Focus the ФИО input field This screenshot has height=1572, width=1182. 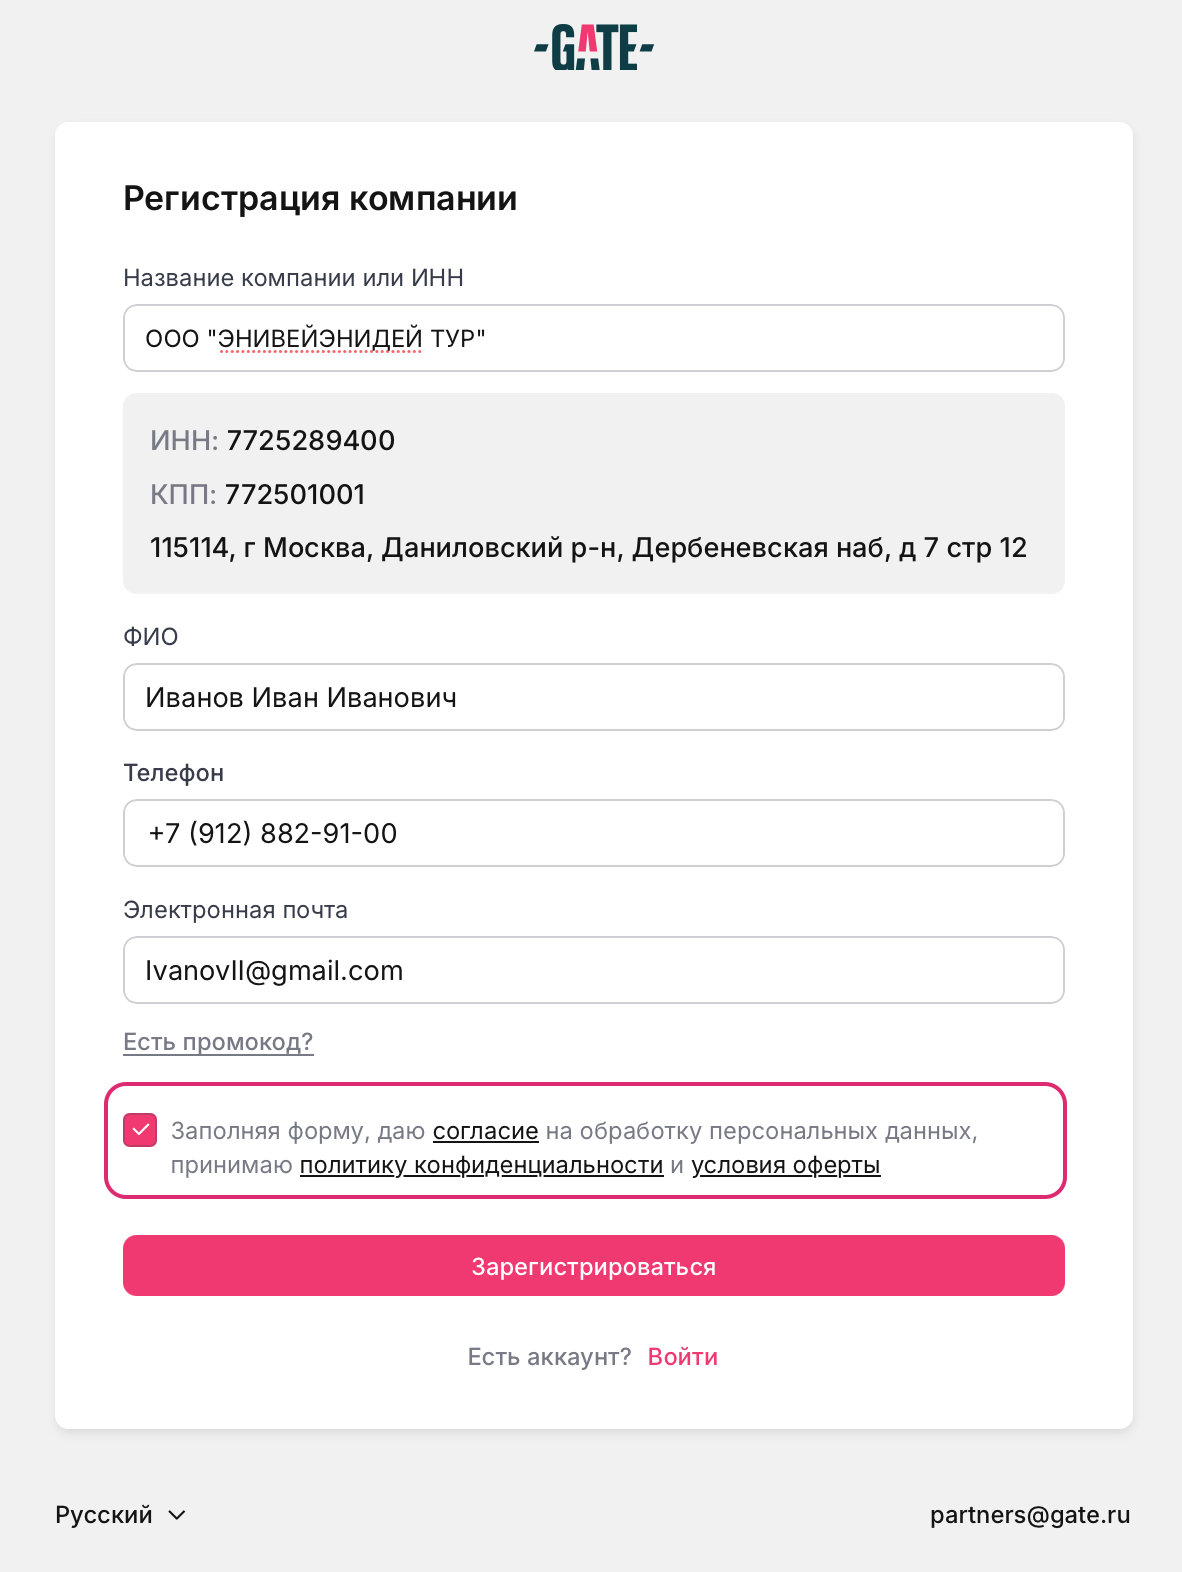click(593, 697)
